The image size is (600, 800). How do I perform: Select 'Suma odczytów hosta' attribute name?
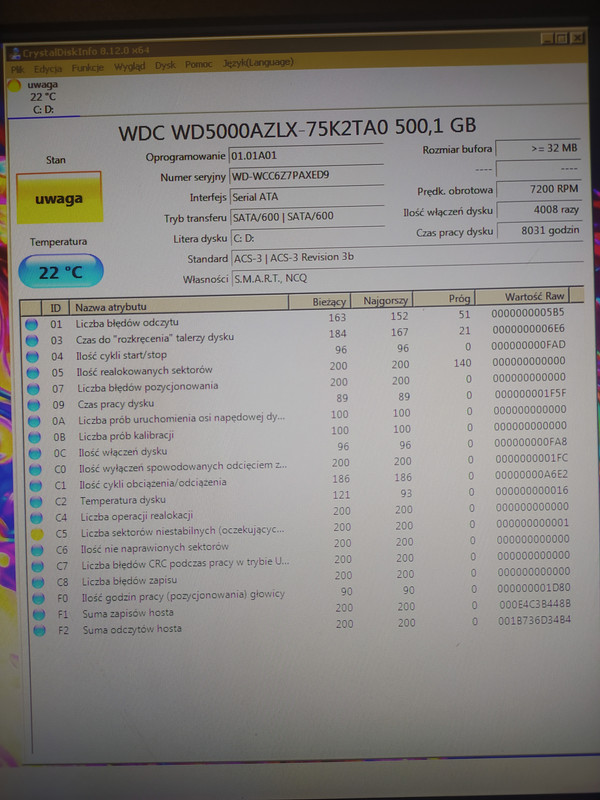click(x=132, y=630)
